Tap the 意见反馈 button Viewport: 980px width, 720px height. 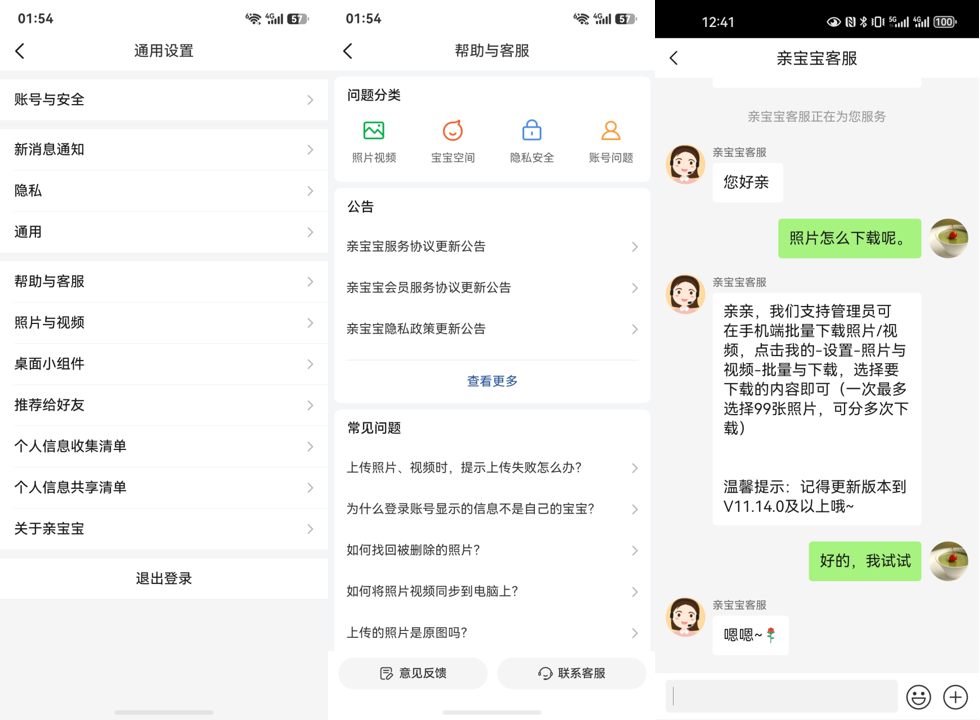point(413,673)
